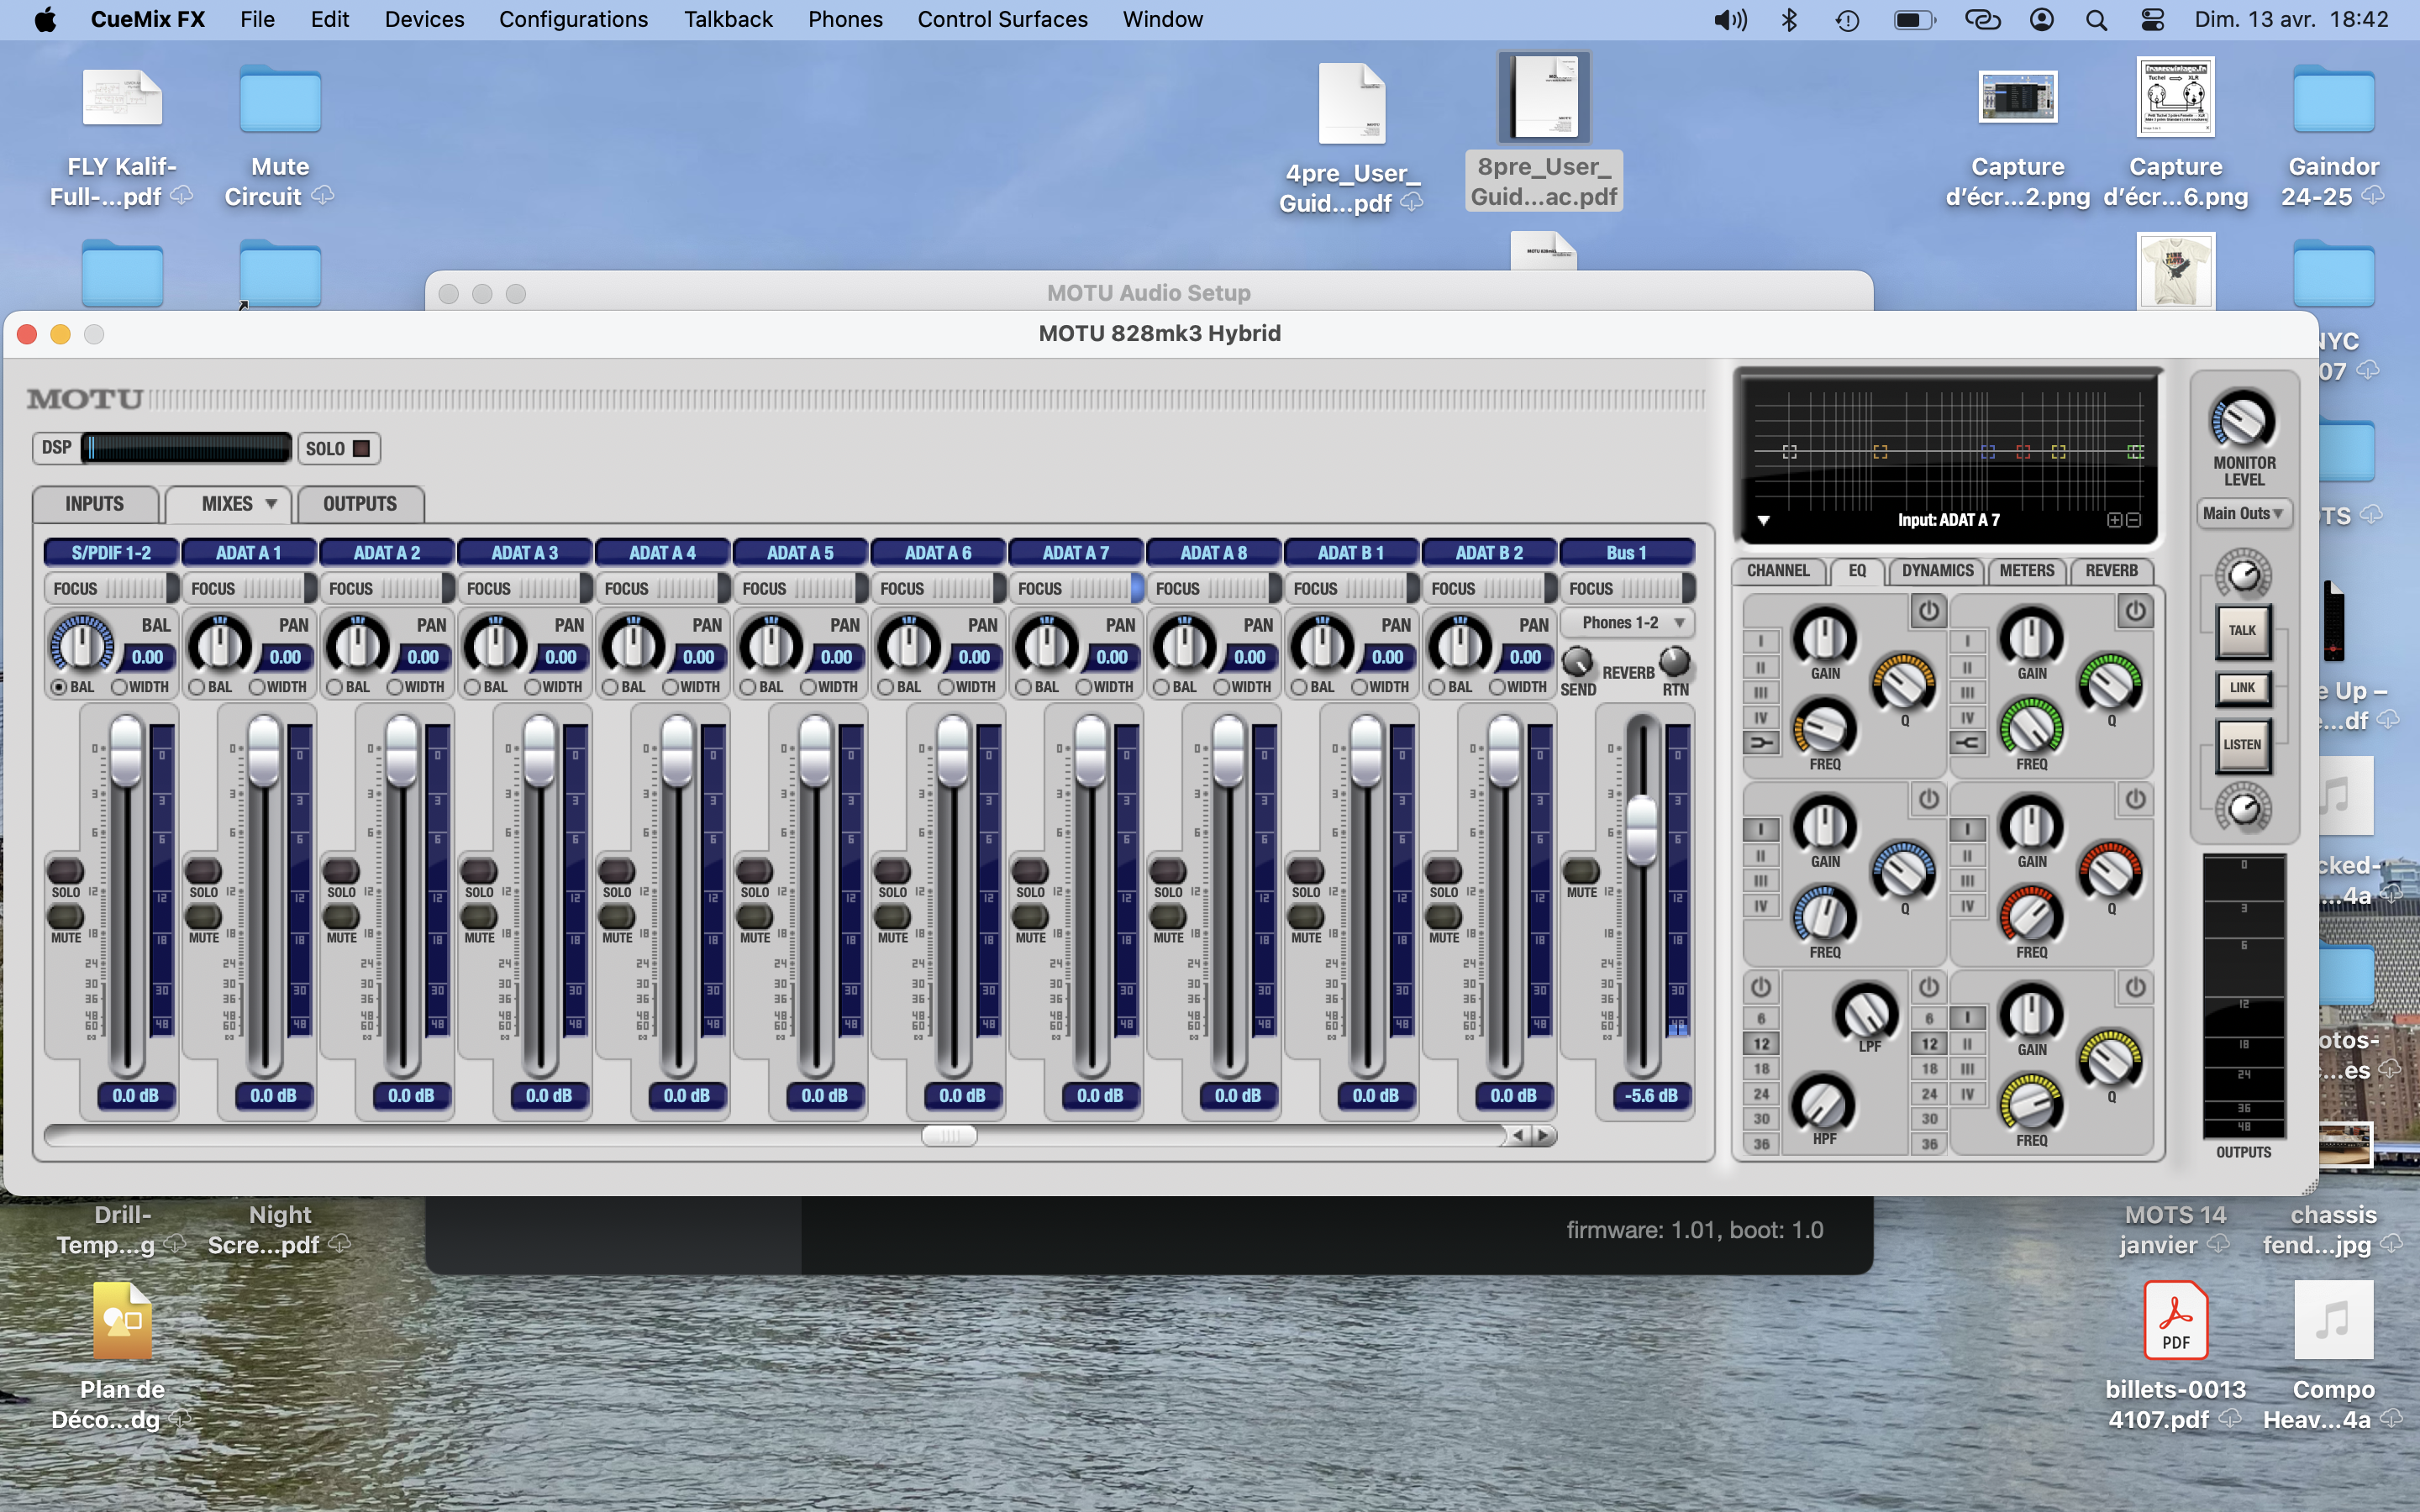The height and width of the screenshot is (1512, 2420).
Task: Toggle the global SOLO indicator button
Action: tap(339, 448)
